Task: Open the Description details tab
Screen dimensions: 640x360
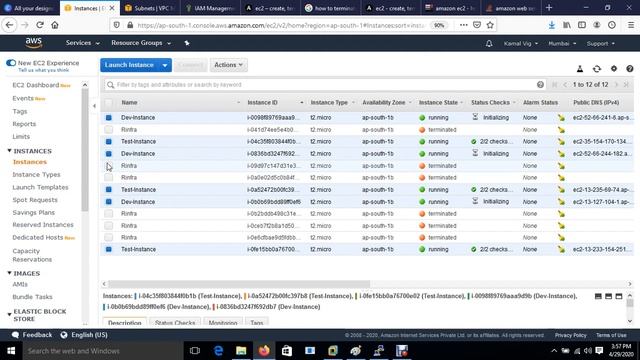Action: (x=124, y=322)
